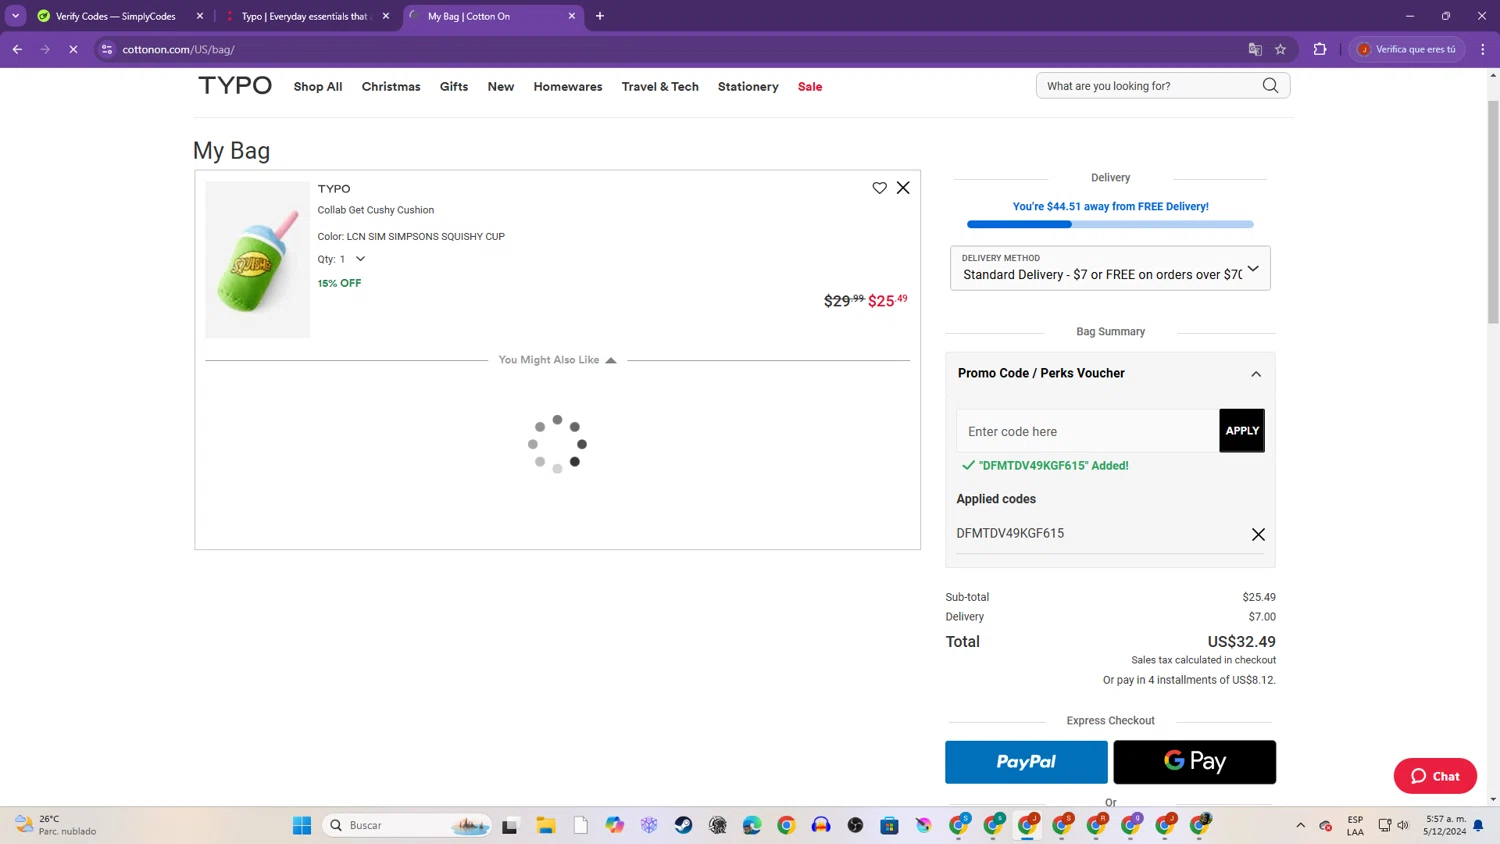Click the Verifica que eres tú profile button

click(x=1408, y=49)
